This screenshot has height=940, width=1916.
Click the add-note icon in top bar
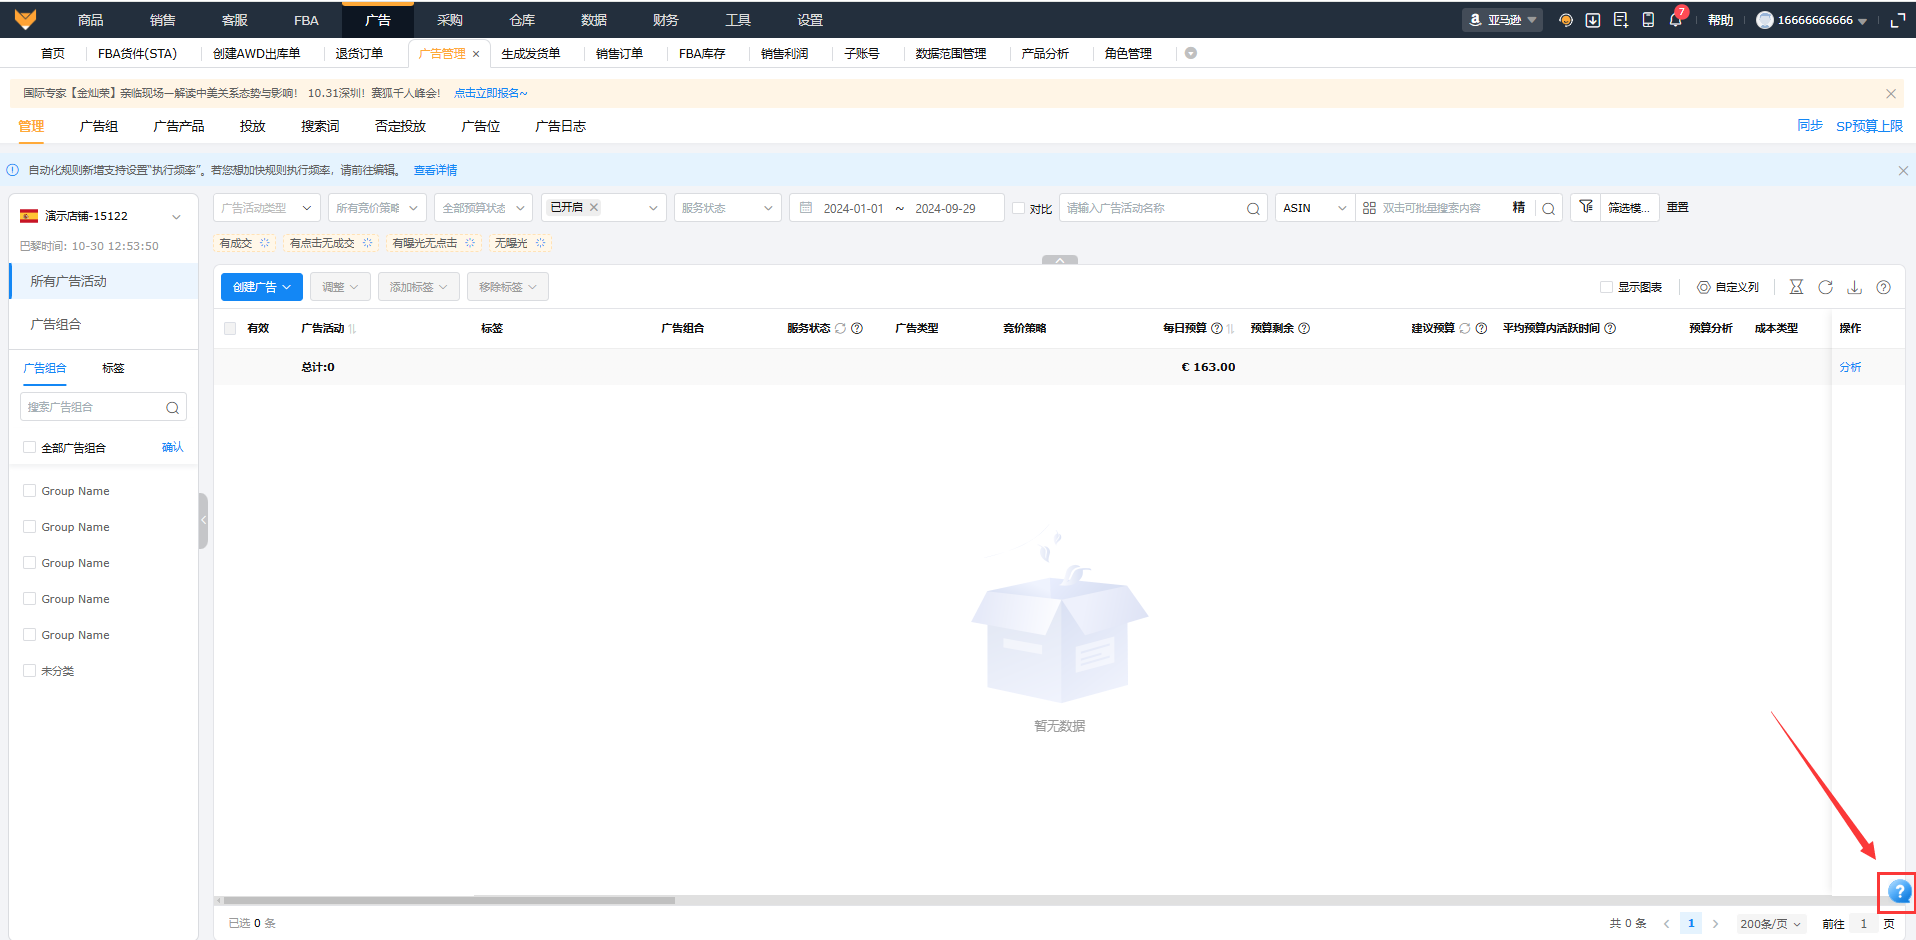(1621, 20)
